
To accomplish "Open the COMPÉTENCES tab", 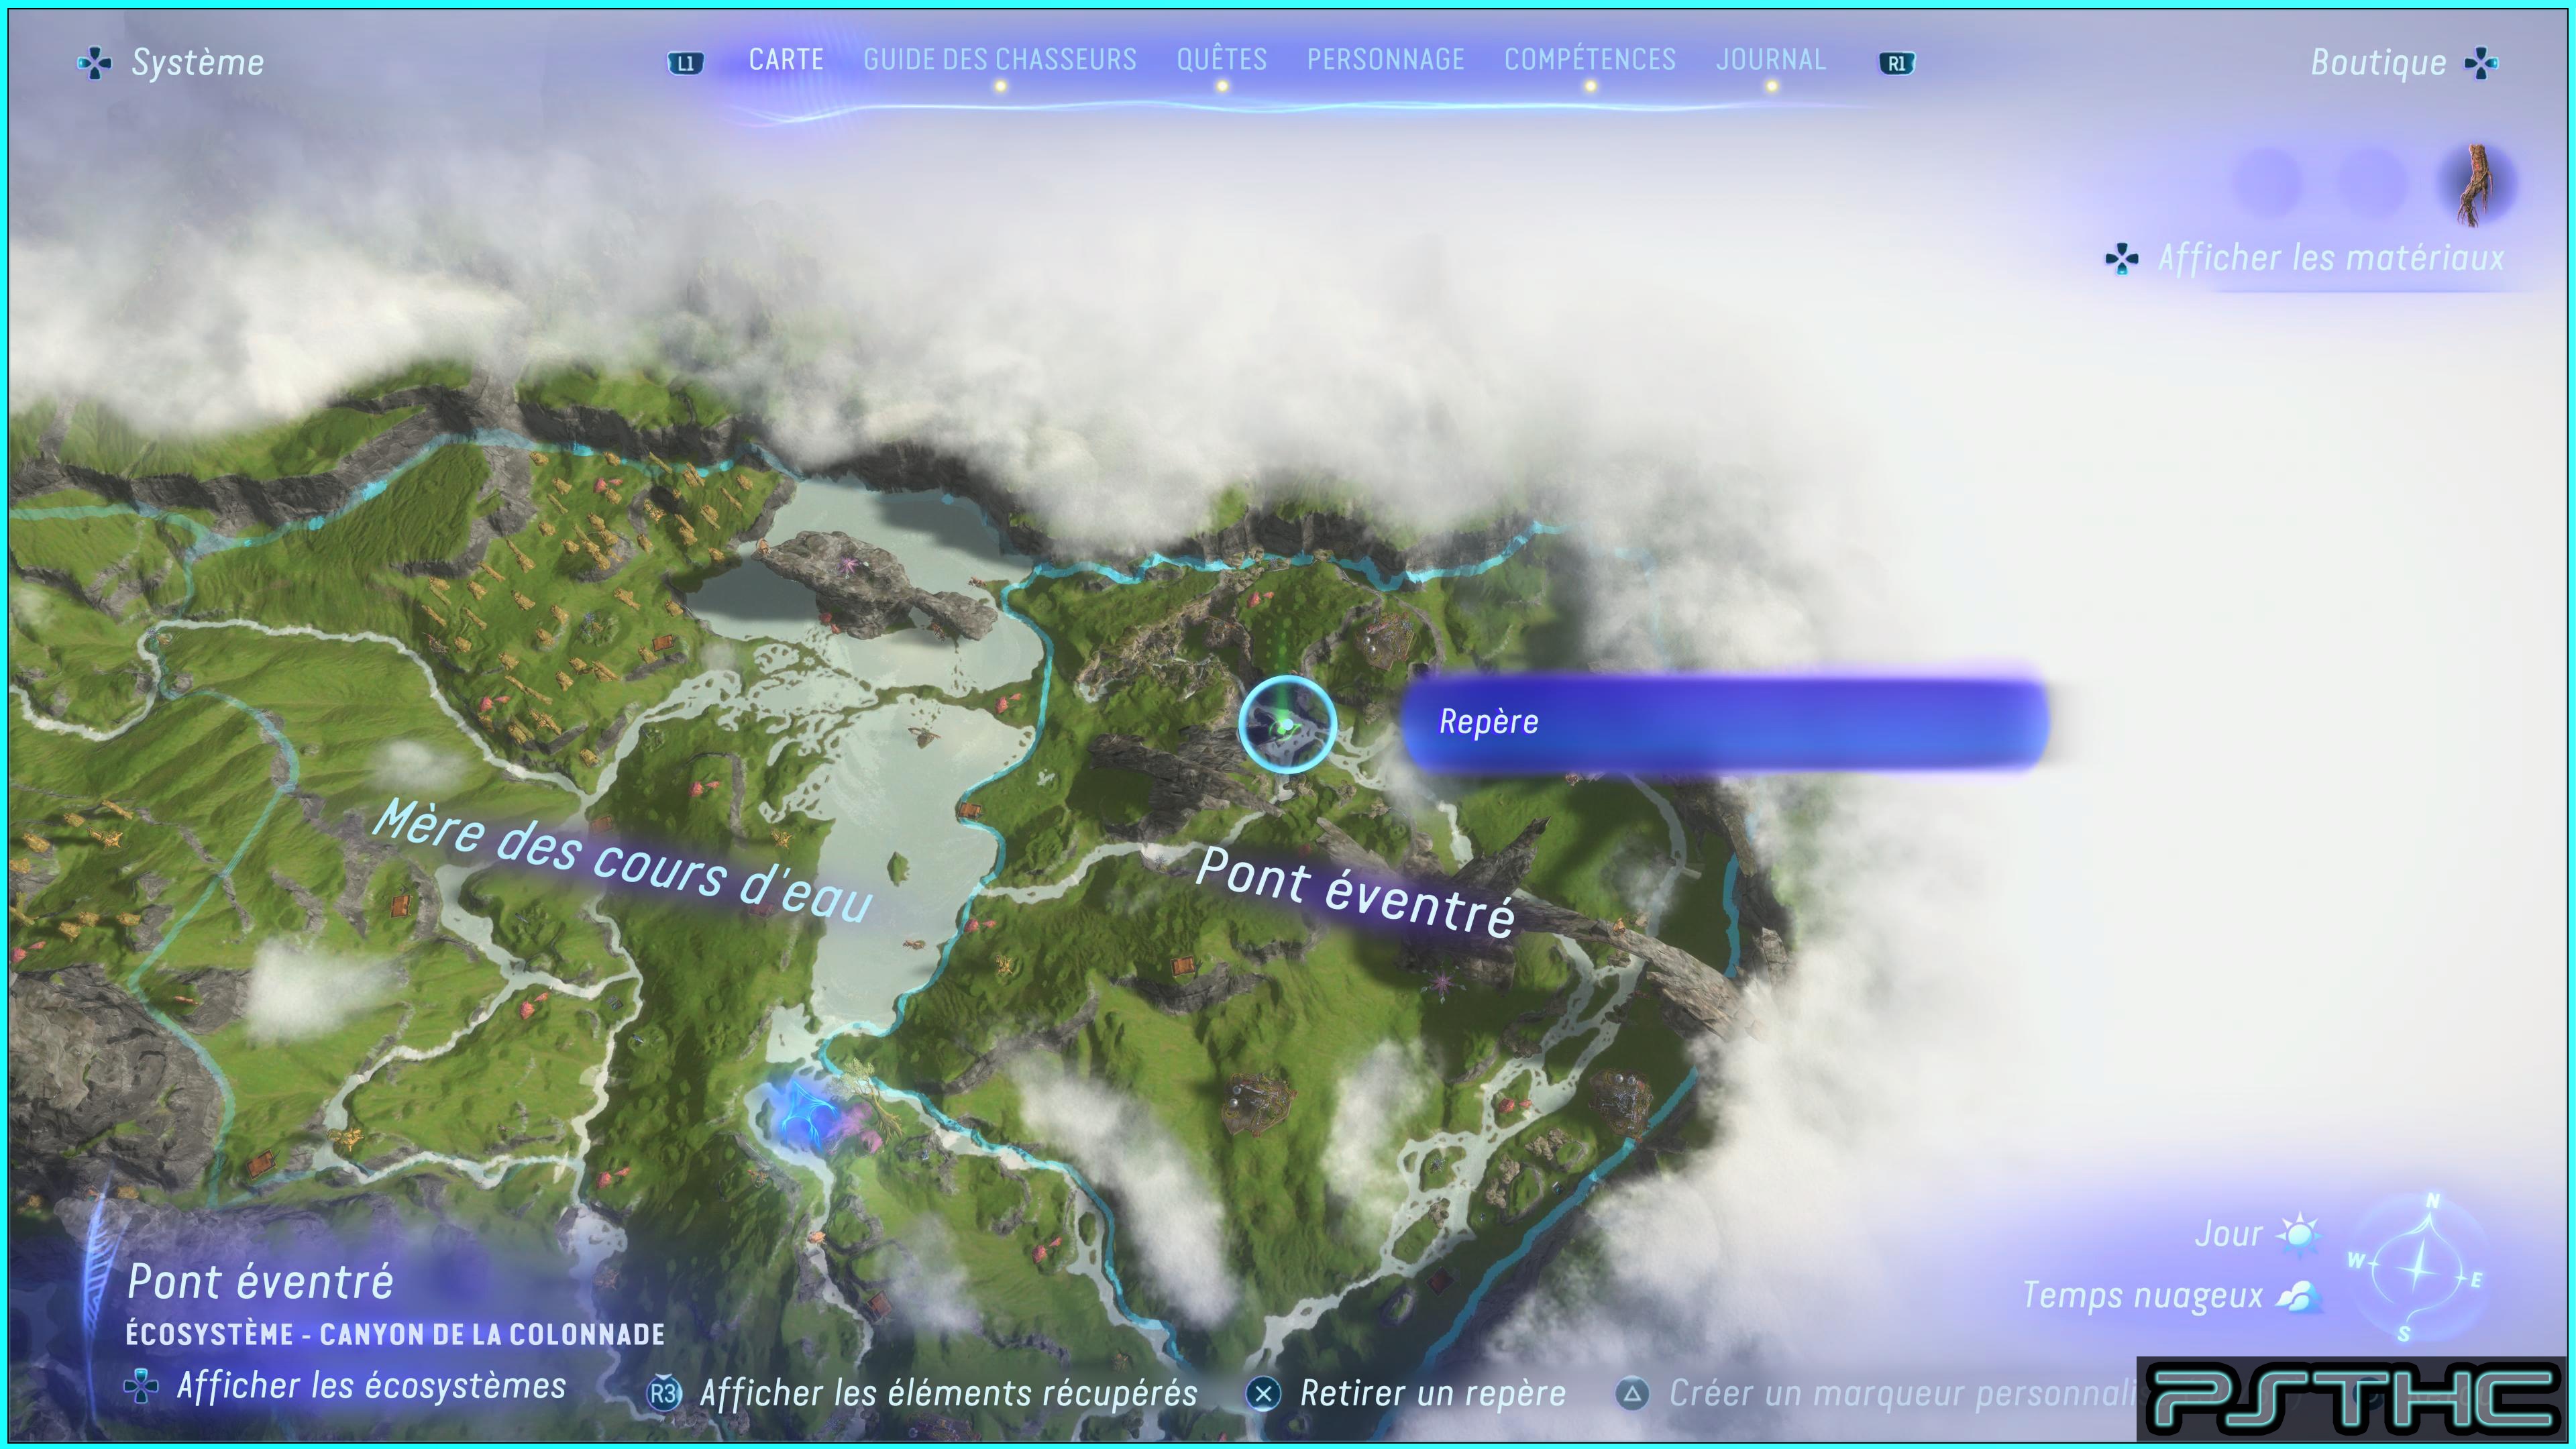I will pos(1590,60).
